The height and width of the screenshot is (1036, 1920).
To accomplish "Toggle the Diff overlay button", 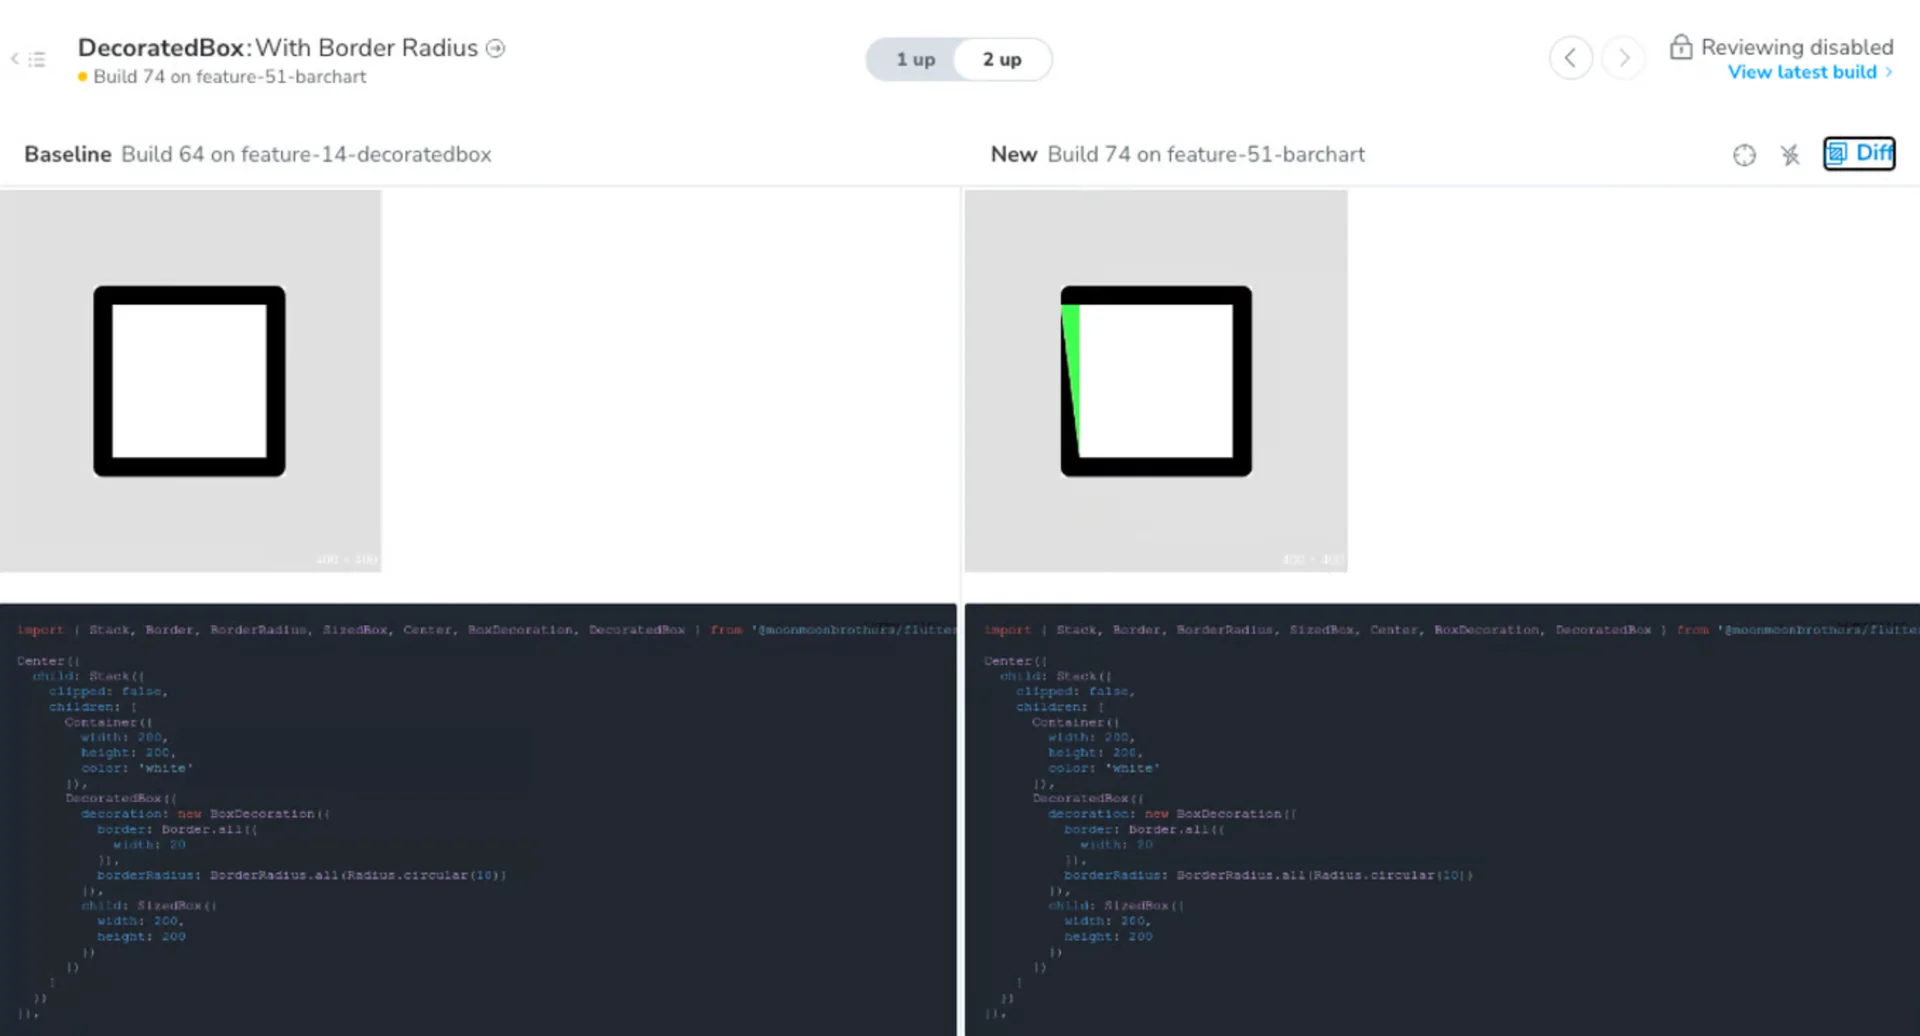I will coord(1859,153).
